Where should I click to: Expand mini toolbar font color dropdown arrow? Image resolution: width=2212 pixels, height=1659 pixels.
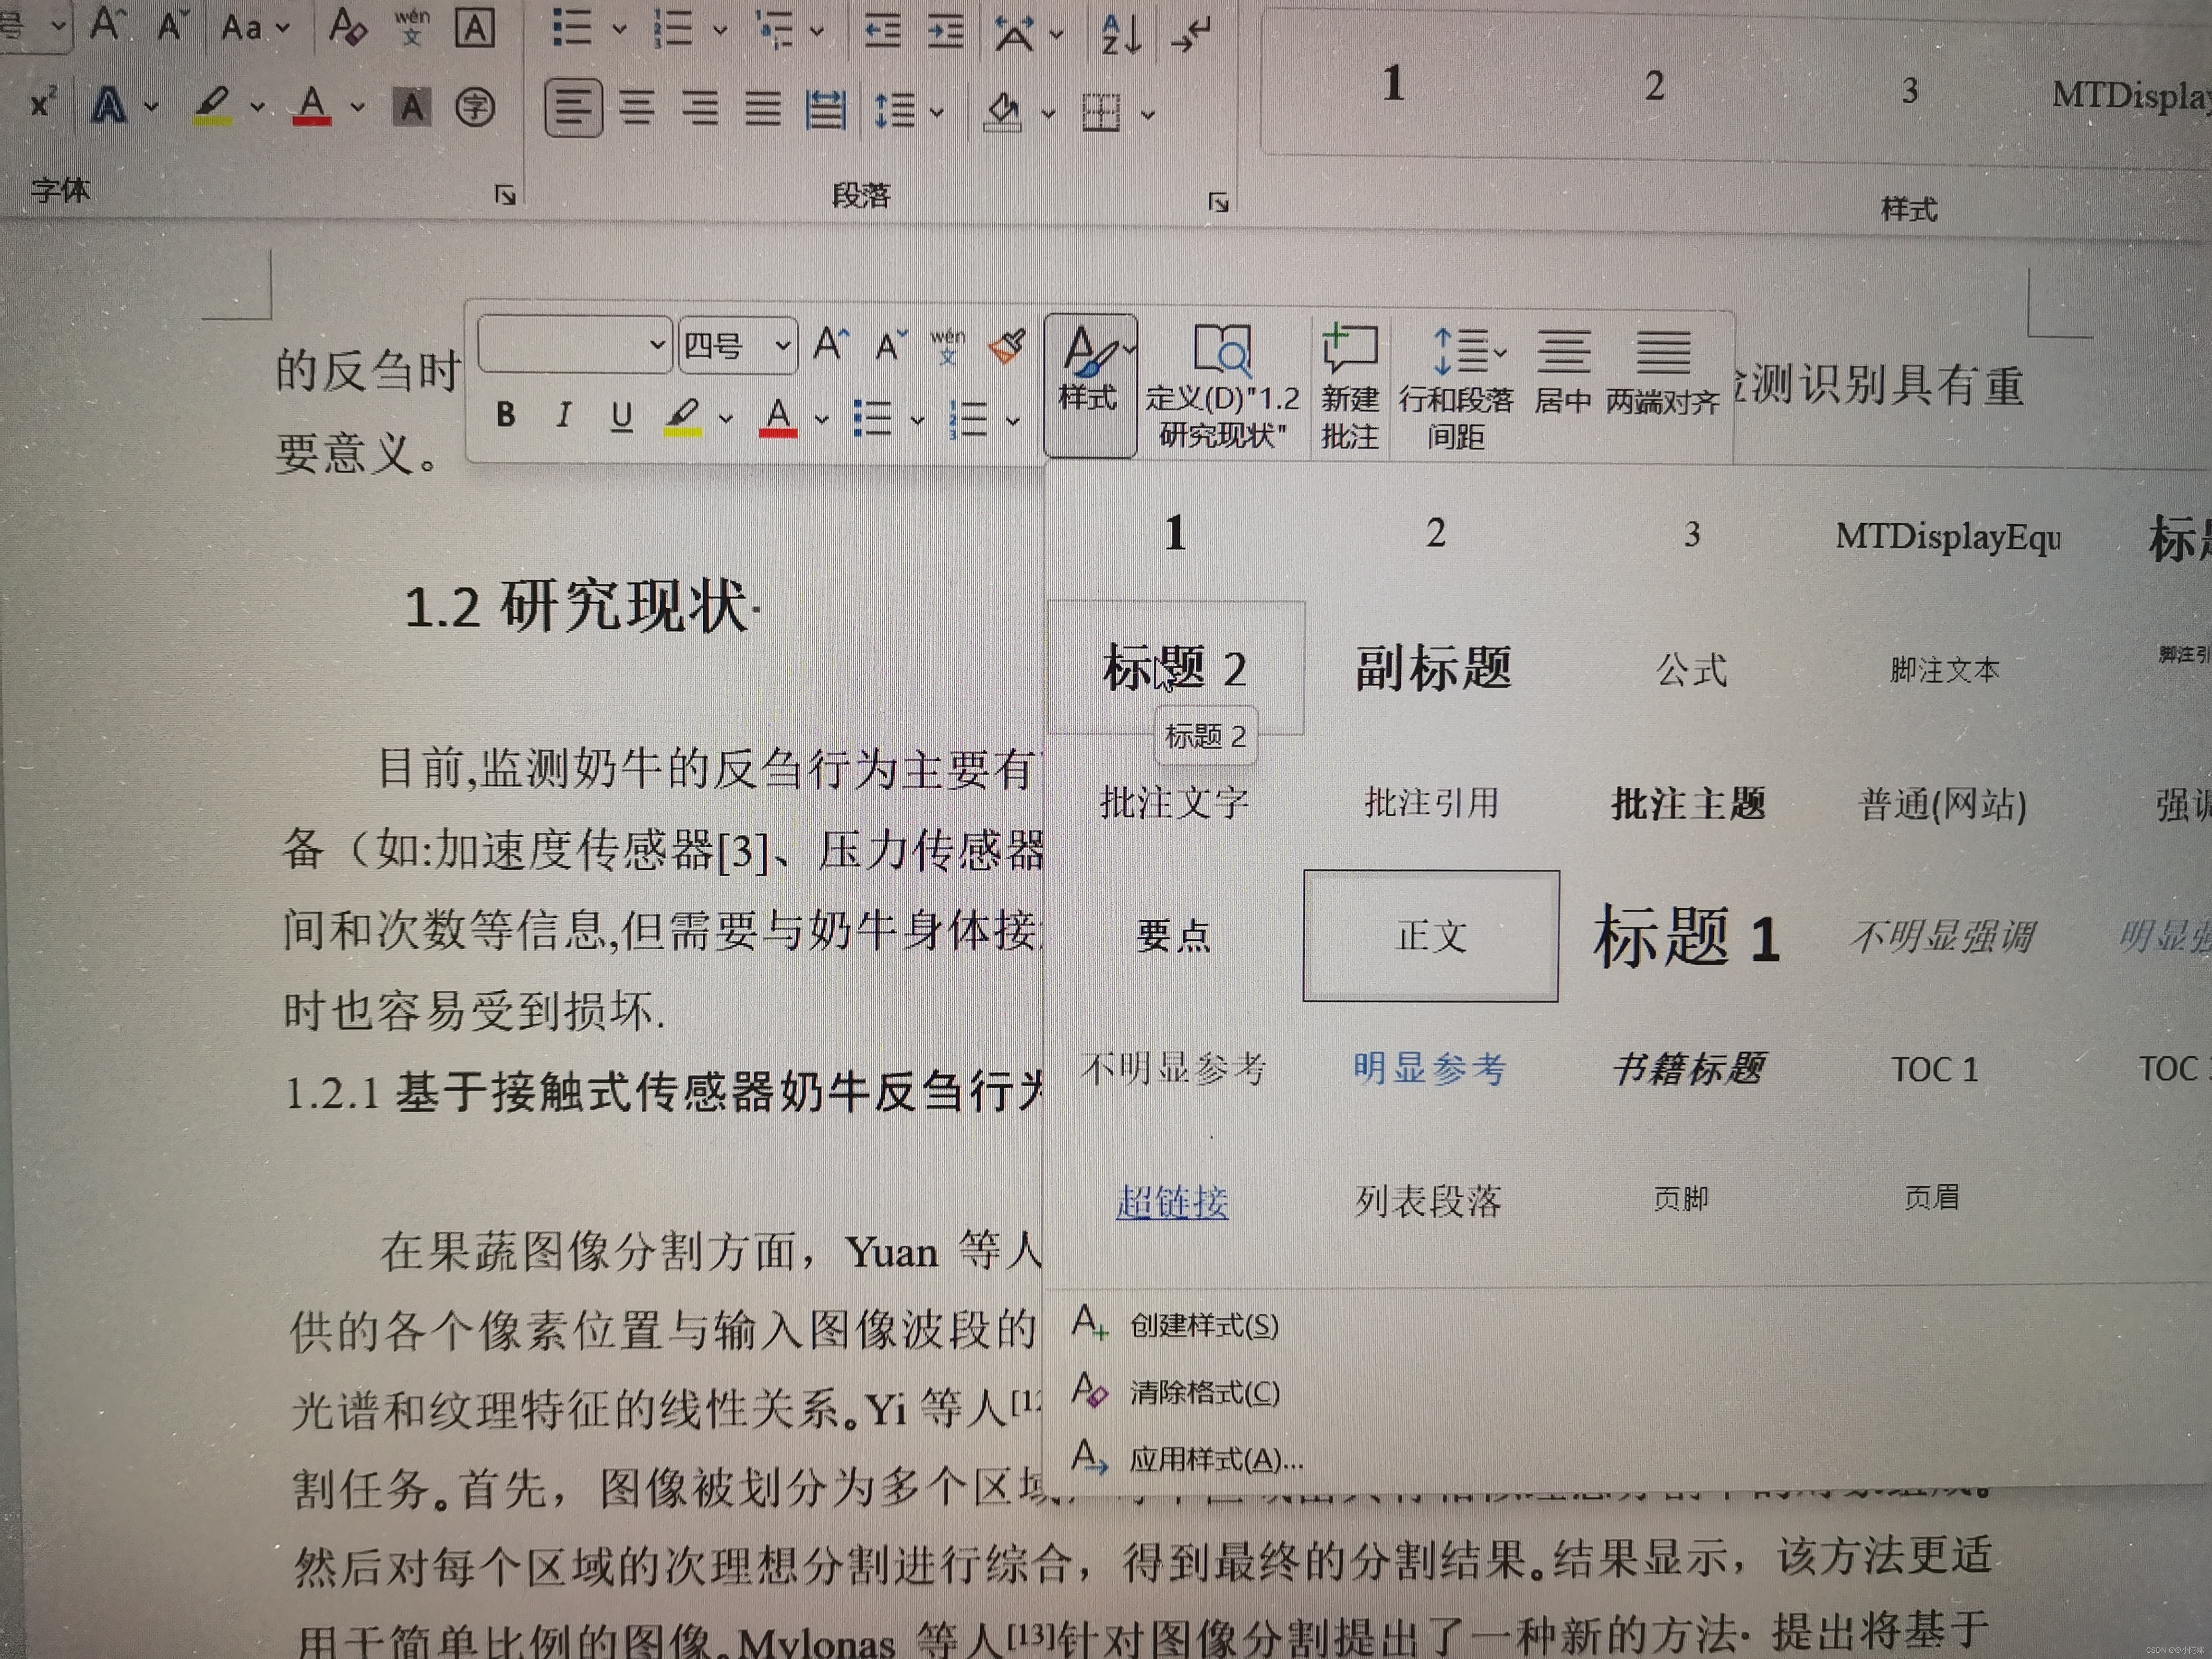822,419
